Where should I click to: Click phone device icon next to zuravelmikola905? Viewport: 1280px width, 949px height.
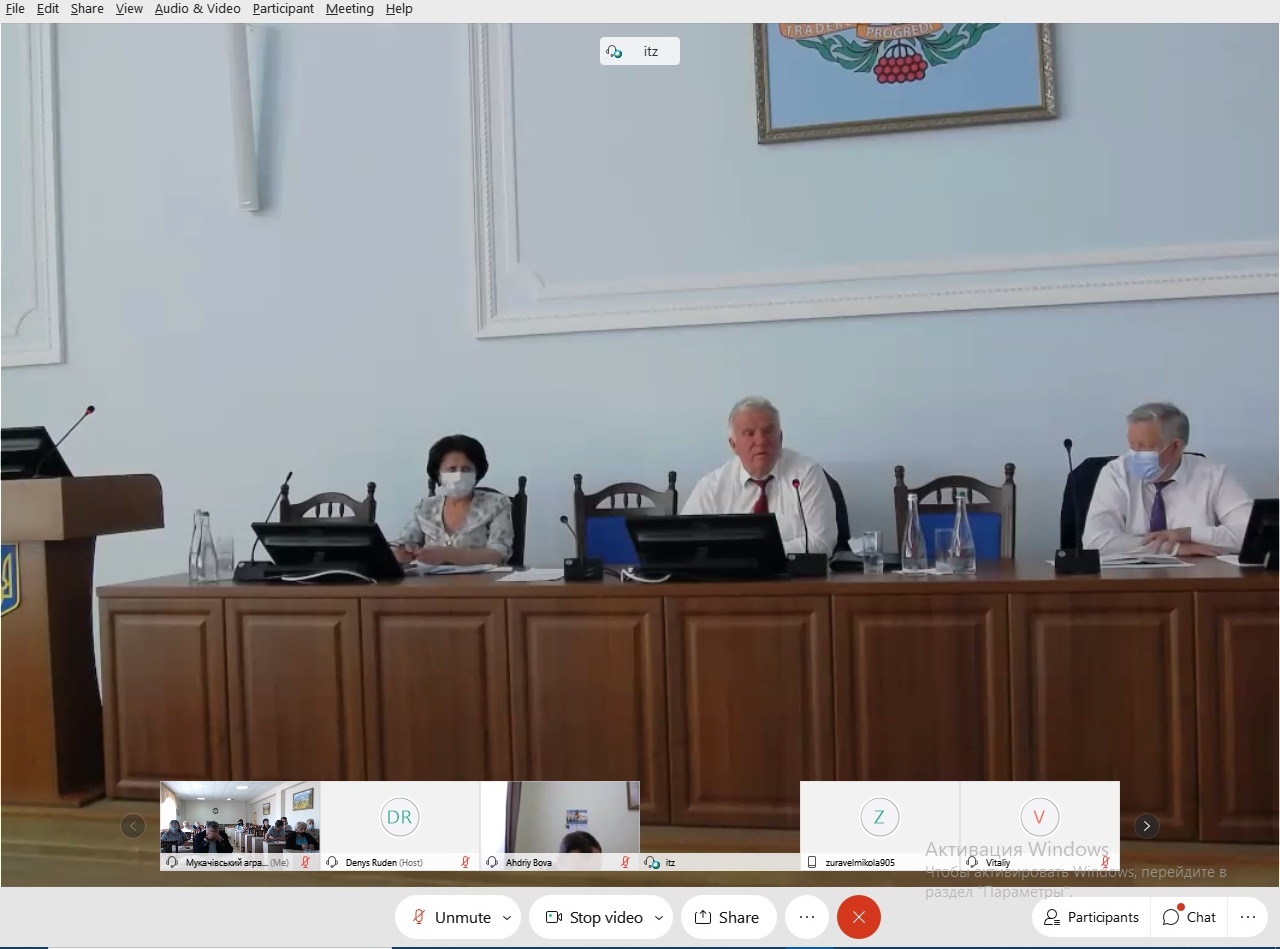(x=812, y=862)
